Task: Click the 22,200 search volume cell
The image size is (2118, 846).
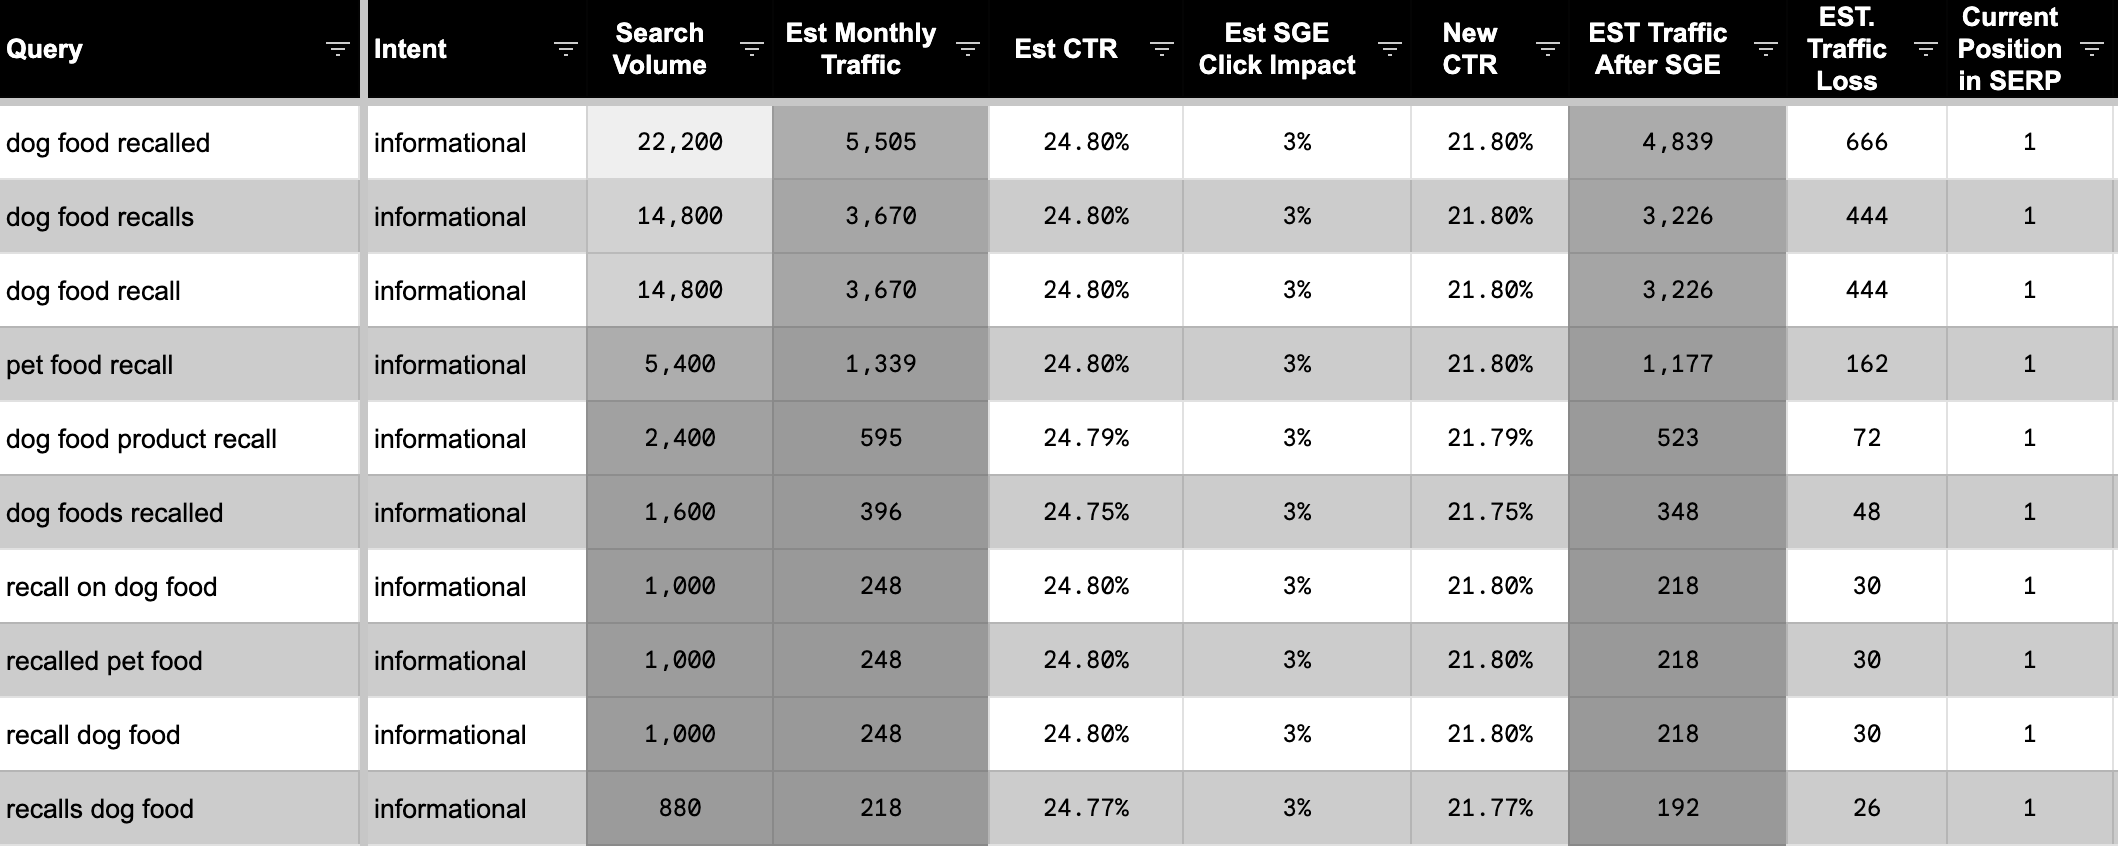Action: (x=680, y=142)
